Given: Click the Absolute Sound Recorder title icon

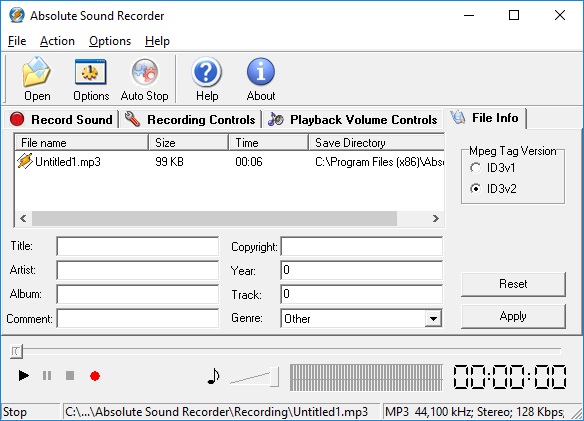Looking at the screenshot, I should pyautogui.click(x=17, y=15).
